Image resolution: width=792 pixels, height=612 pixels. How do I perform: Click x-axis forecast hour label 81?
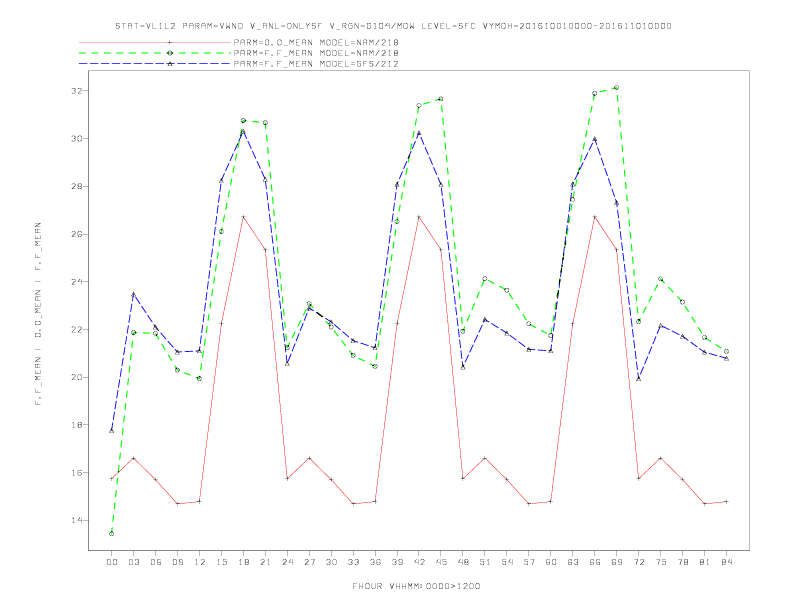click(705, 562)
